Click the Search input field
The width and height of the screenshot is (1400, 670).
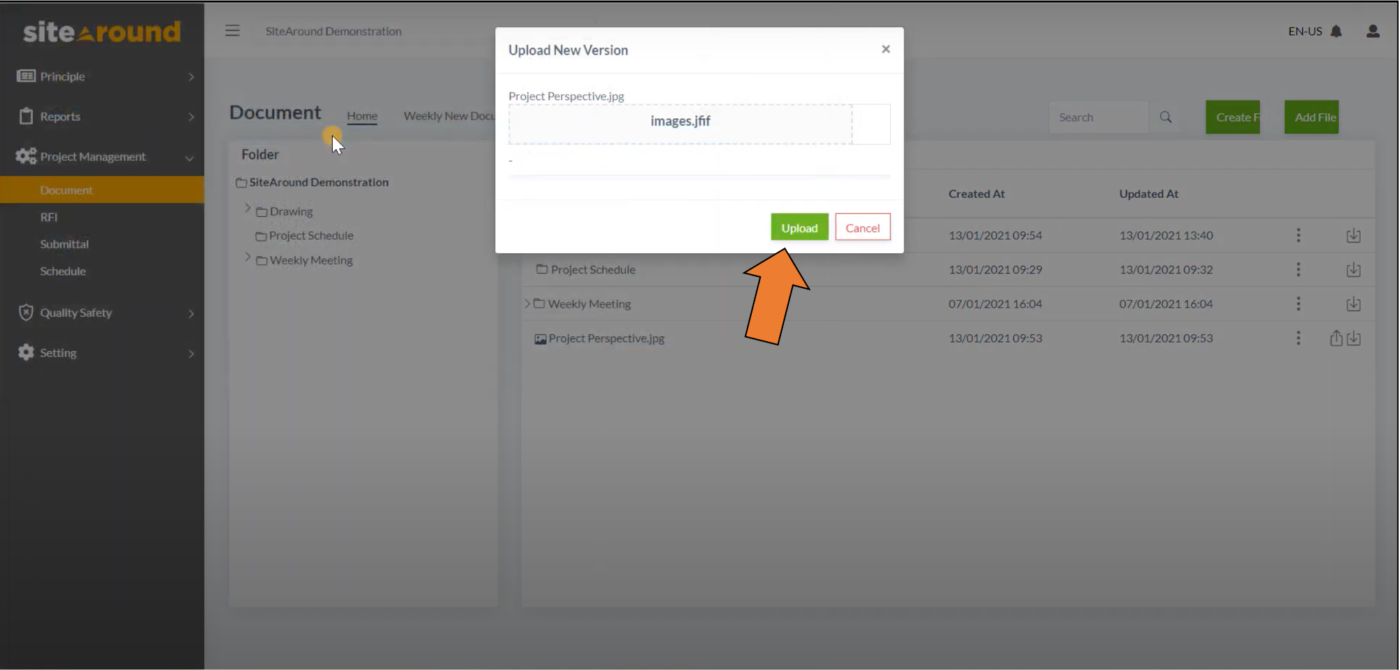tap(1098, 117)
